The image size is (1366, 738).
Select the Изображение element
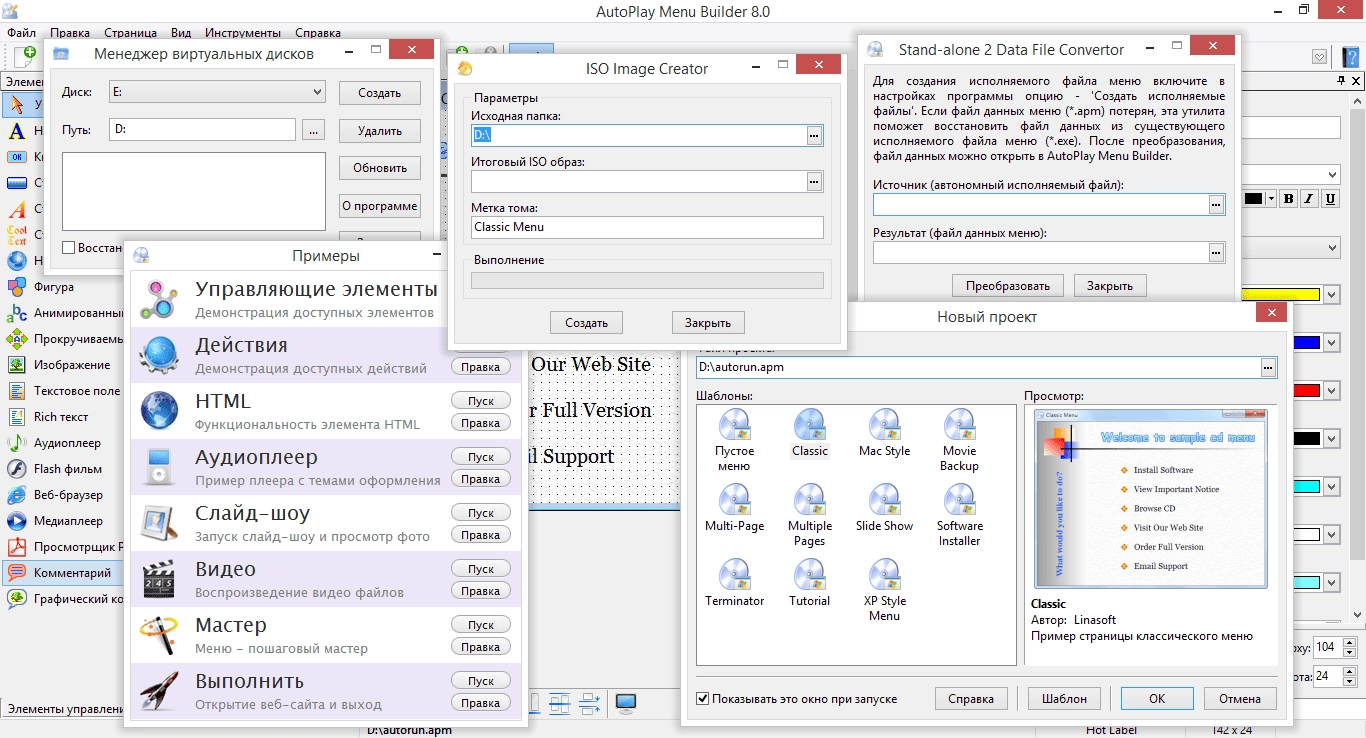coord(58,365)
